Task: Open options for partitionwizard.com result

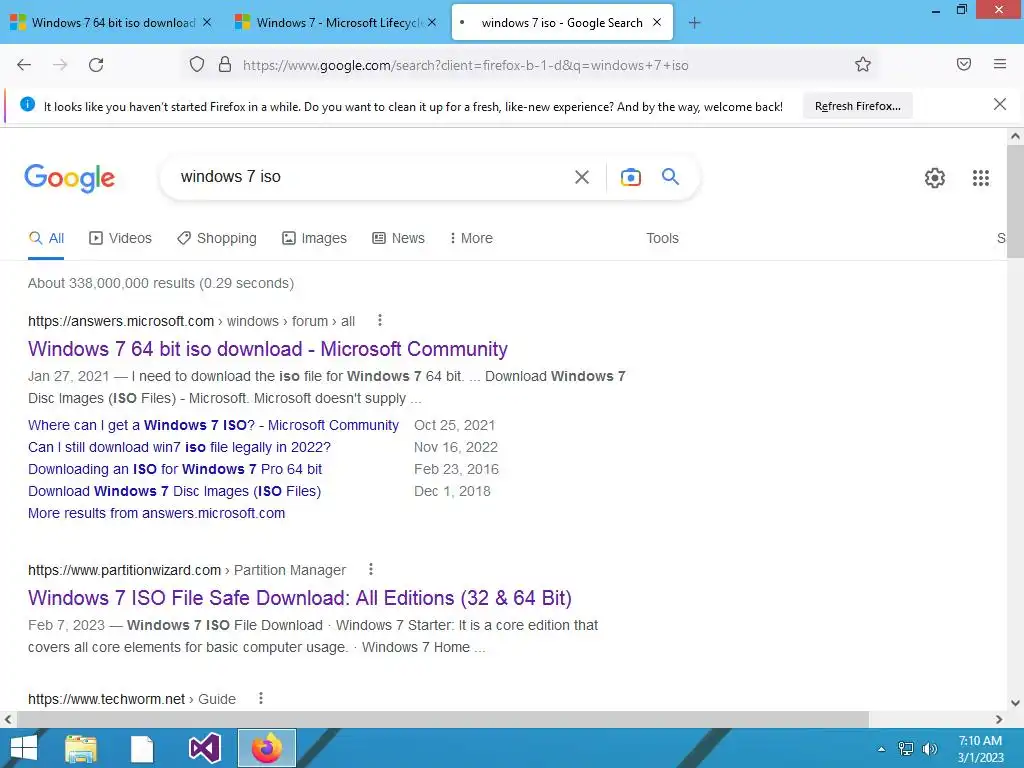Action: point(370,569)
